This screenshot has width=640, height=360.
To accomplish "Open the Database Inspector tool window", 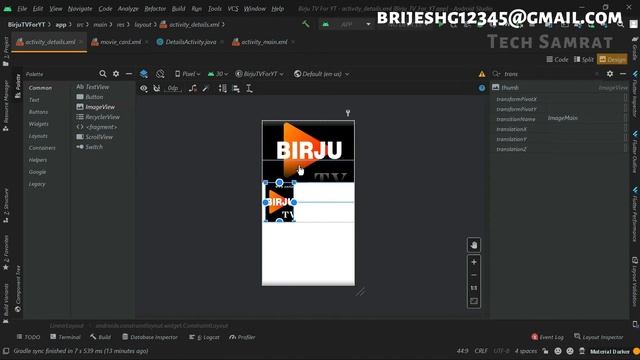I will point(150,337).
